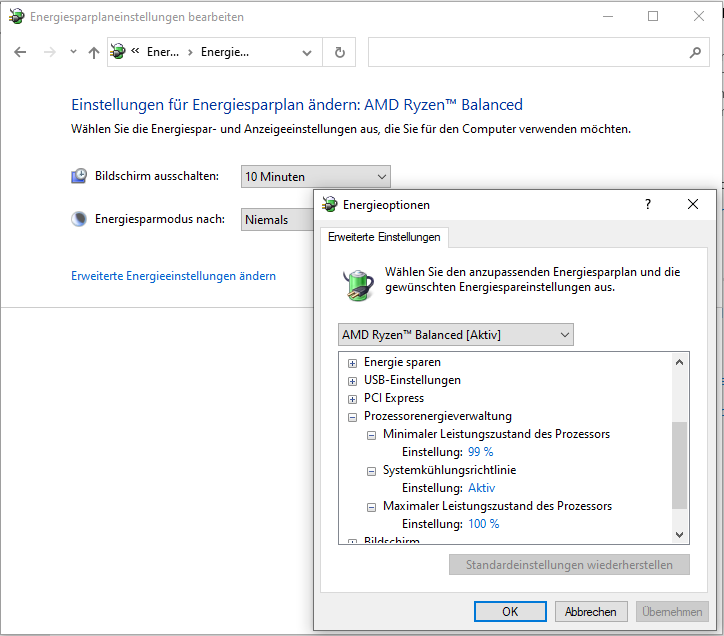
Task: Focus the Control Panel search field
Action: point(538,52)
